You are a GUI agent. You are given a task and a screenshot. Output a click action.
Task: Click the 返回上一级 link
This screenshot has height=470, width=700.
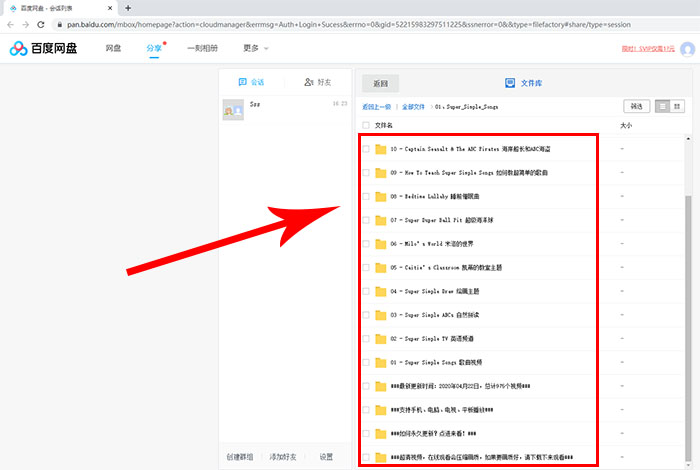pyautogui.click(x=376, y=107)
